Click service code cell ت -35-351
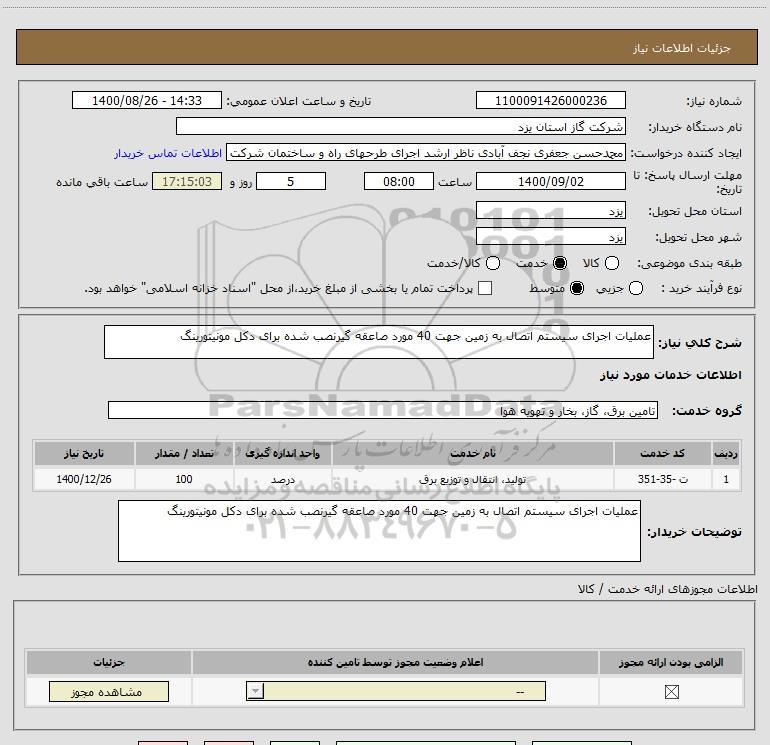This screenshot has width=770, height=745. coord(662,479)
